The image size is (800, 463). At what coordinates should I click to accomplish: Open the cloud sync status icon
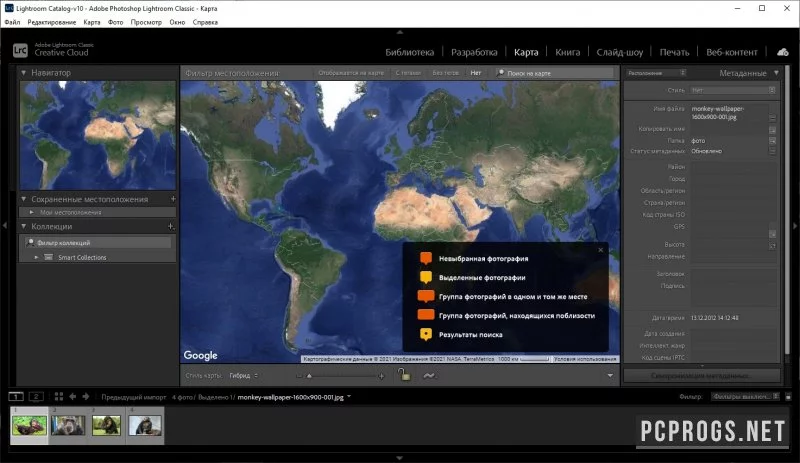pos(783,52)
